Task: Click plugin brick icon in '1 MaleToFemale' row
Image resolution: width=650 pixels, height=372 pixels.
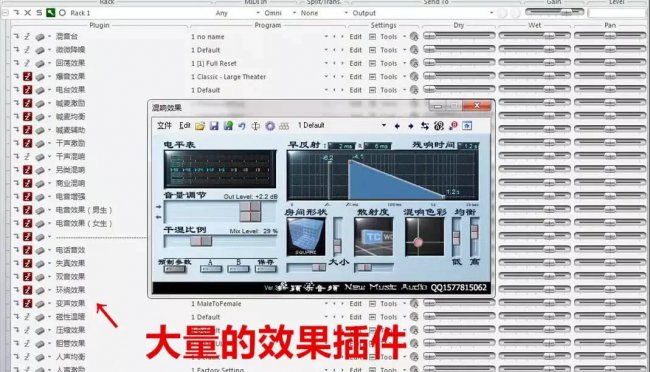Action: click(x=40, y=304)
